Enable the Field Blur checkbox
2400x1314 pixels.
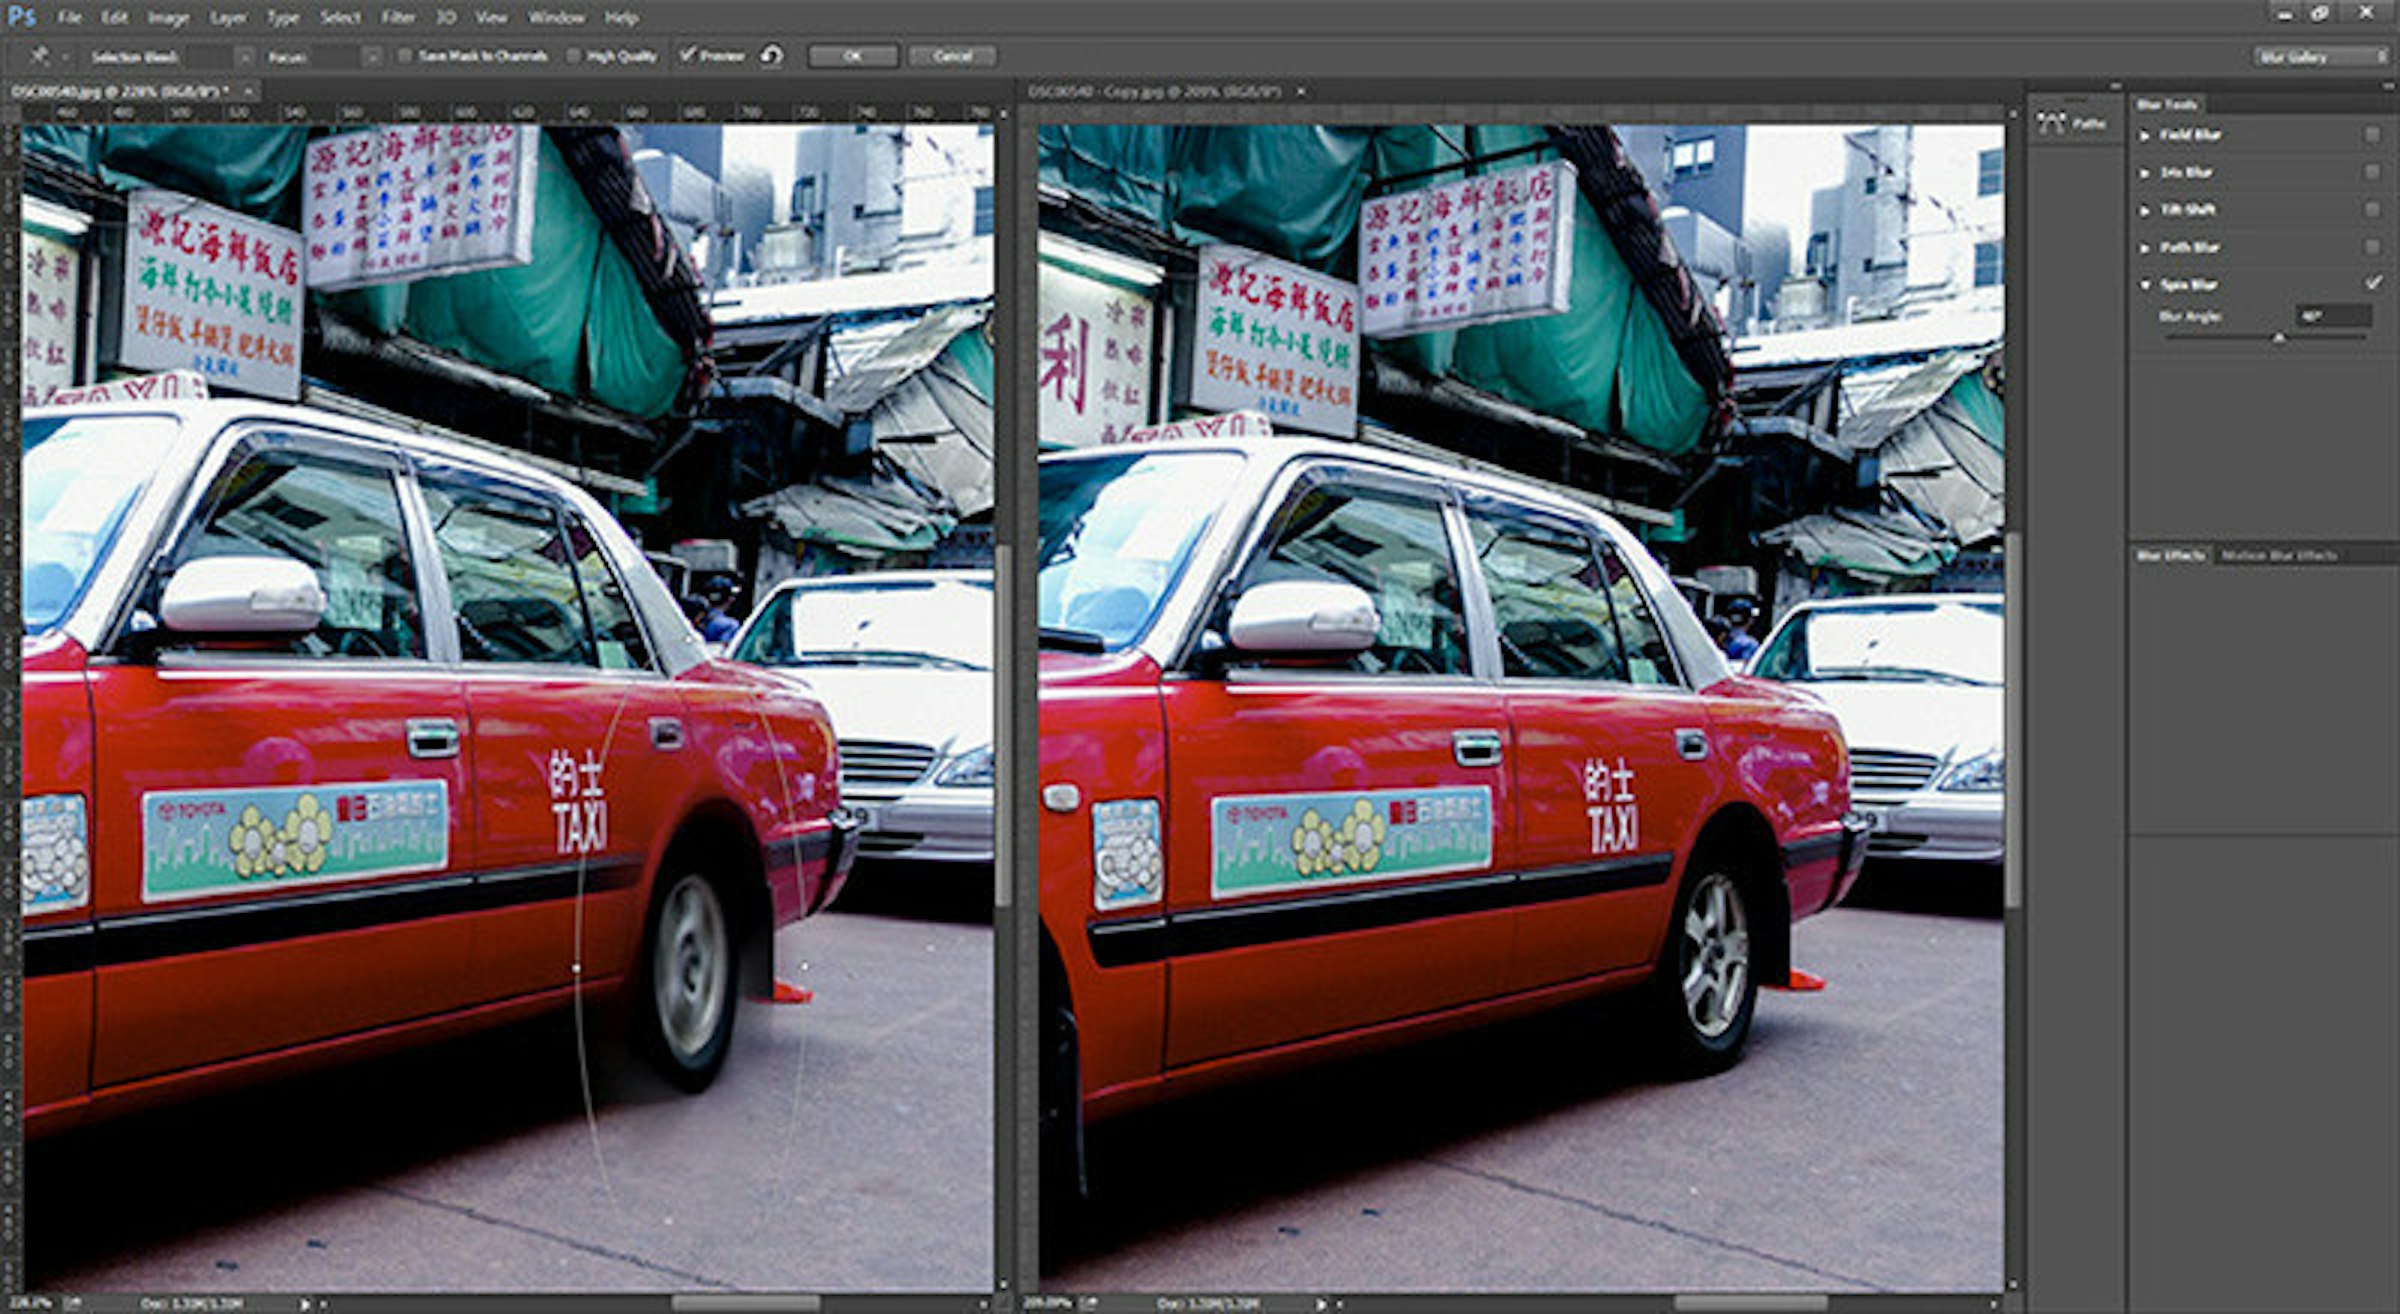click(2372, 135)
